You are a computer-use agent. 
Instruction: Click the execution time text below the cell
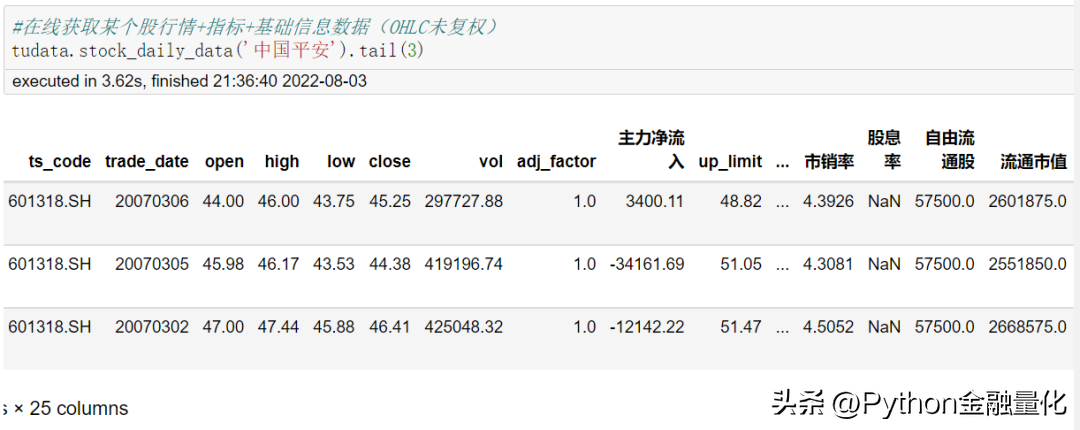tap(189, 81)
